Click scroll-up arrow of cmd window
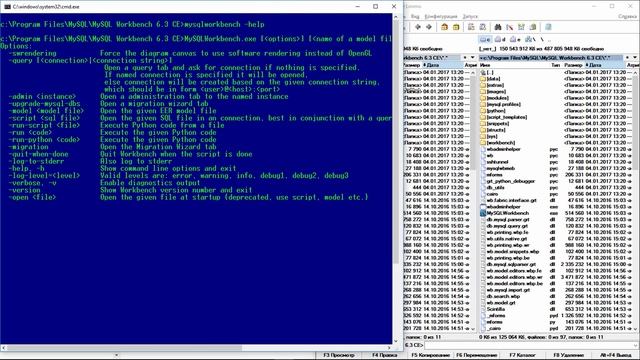This screenshot has width=640, height=360. pos(396,17)
